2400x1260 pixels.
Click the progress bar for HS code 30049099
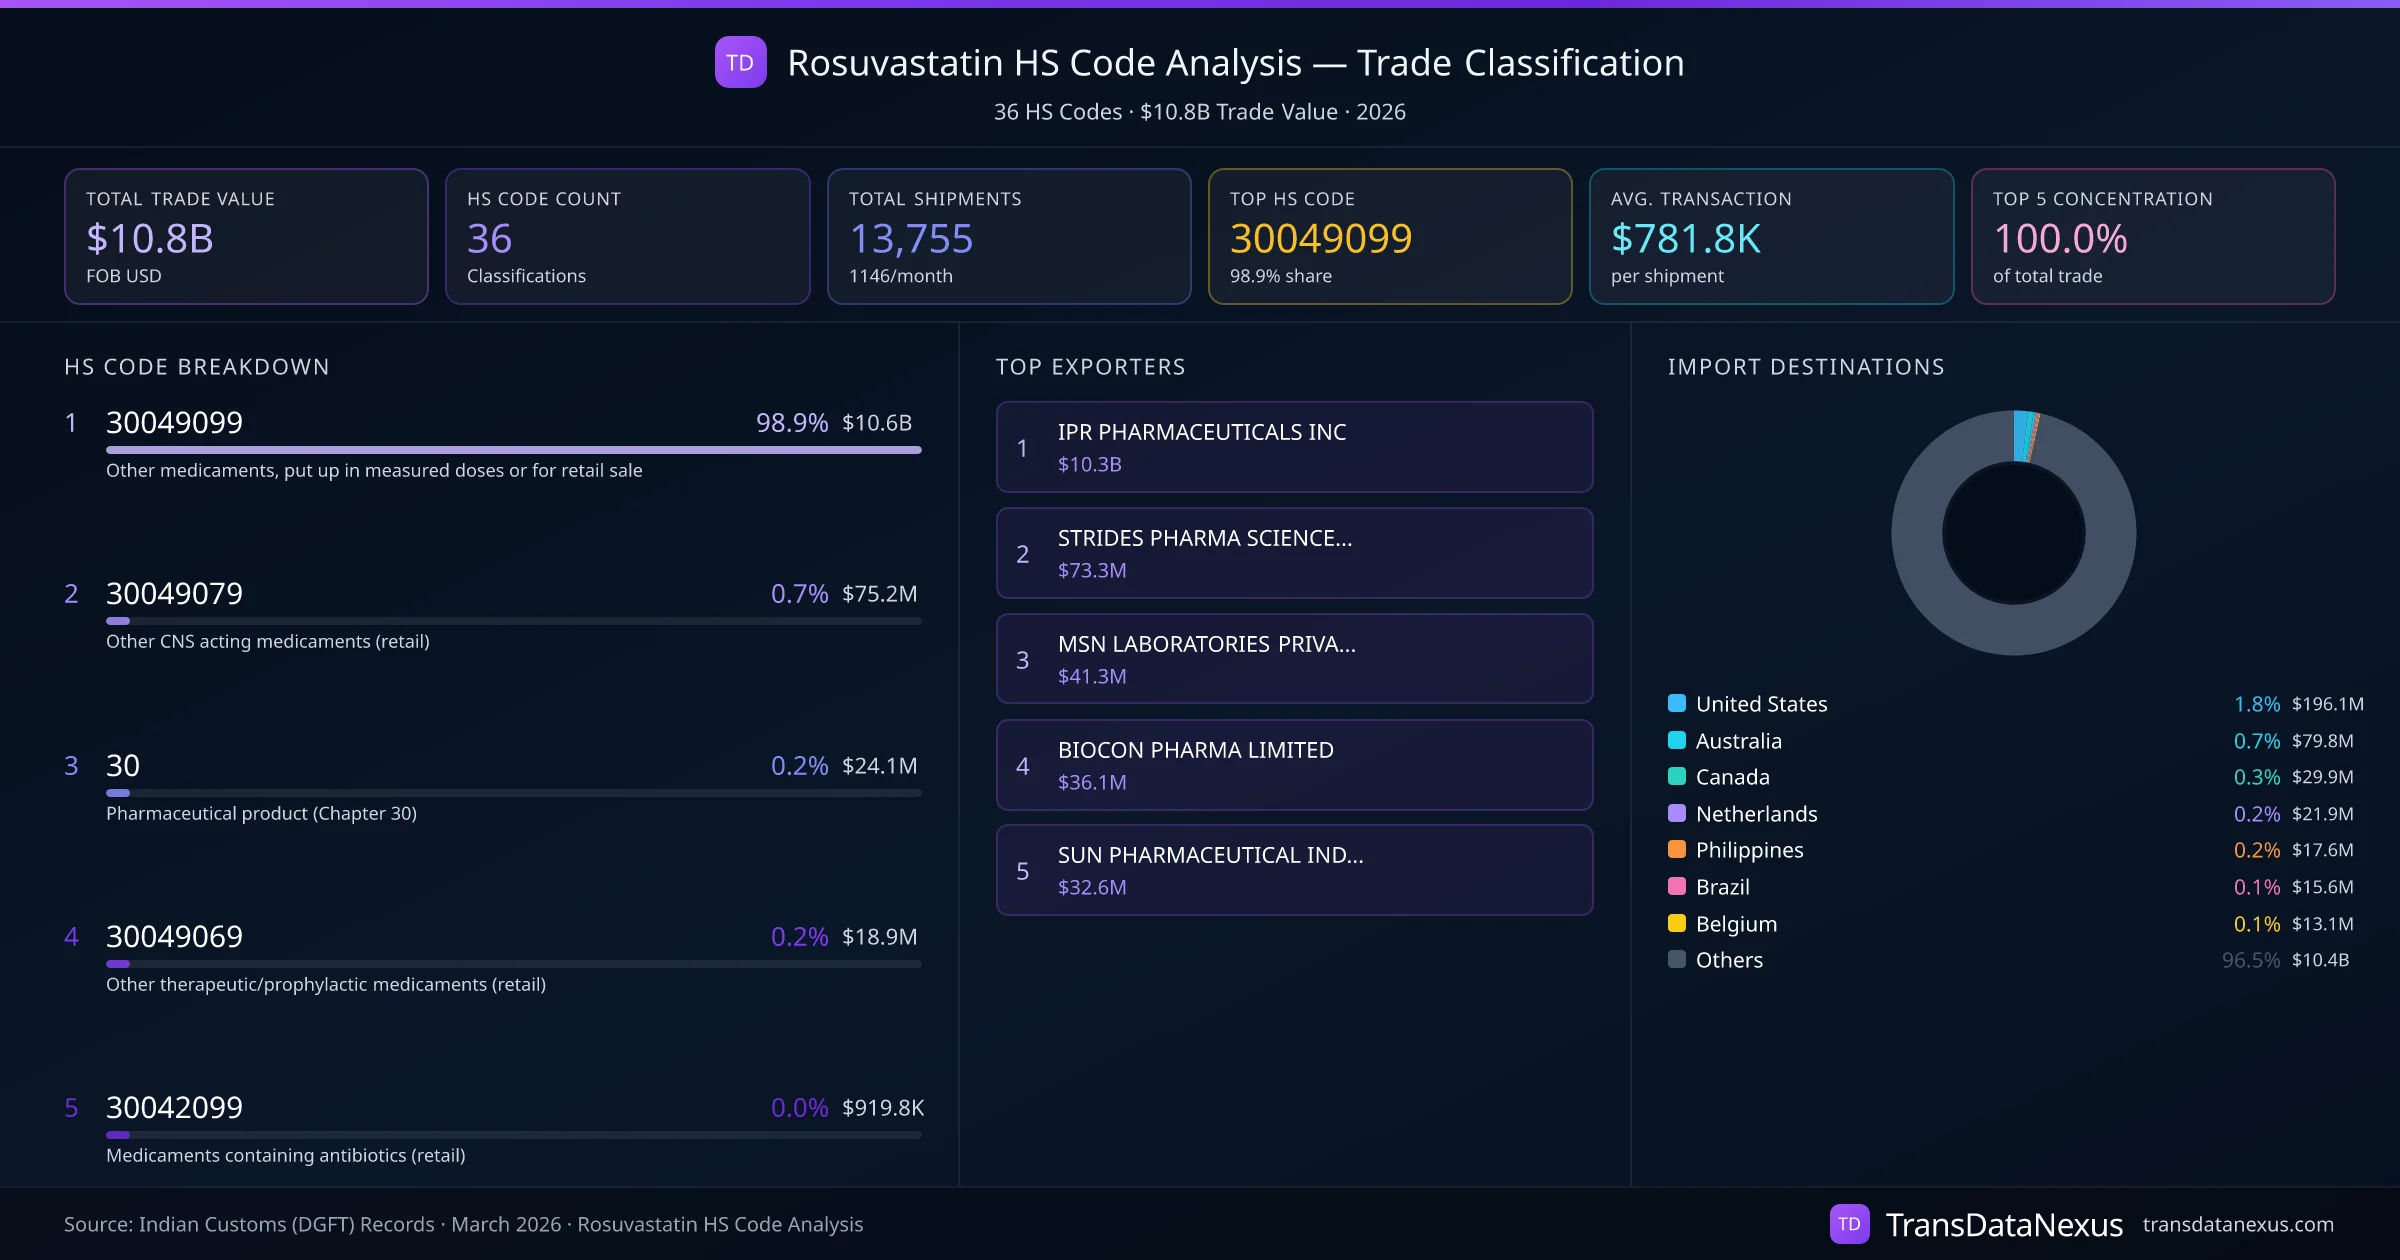513,450
